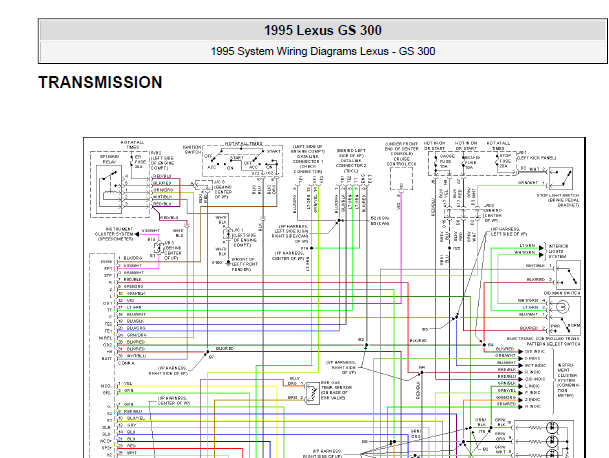Click the O/D MAIN SWITCH label
Screen dimensions: 609x458
562,293
